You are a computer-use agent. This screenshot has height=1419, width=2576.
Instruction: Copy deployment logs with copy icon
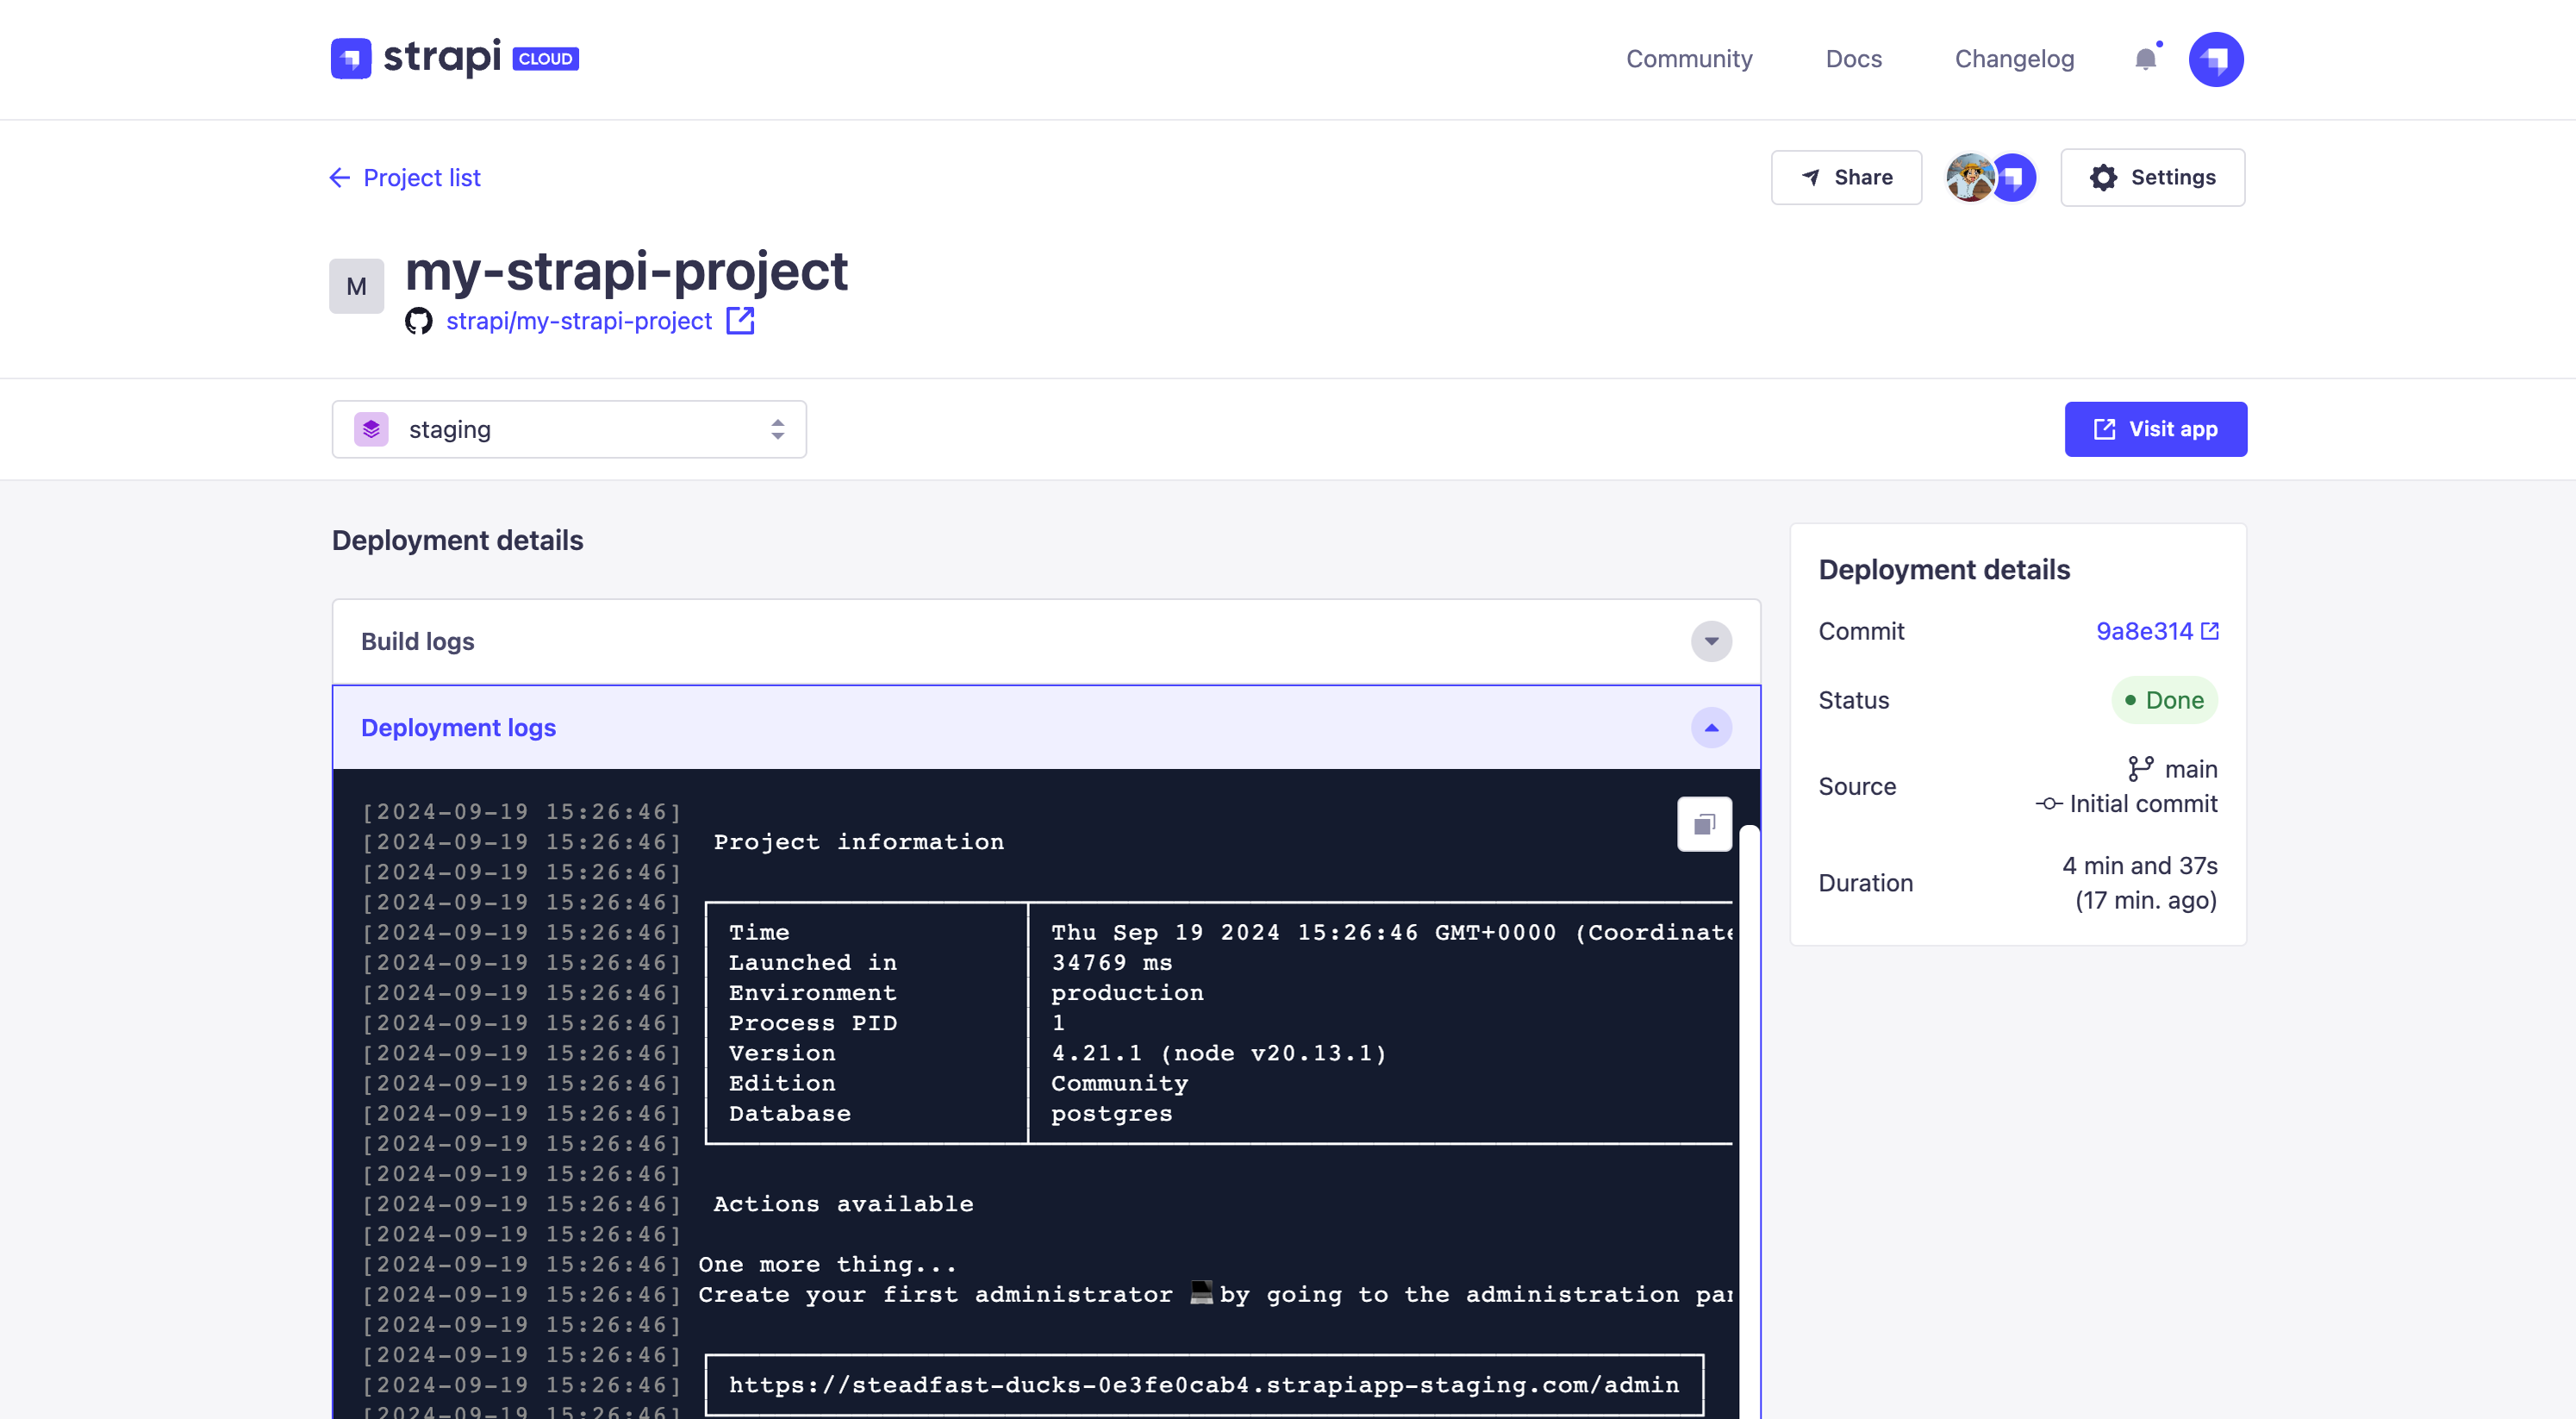1704,824
